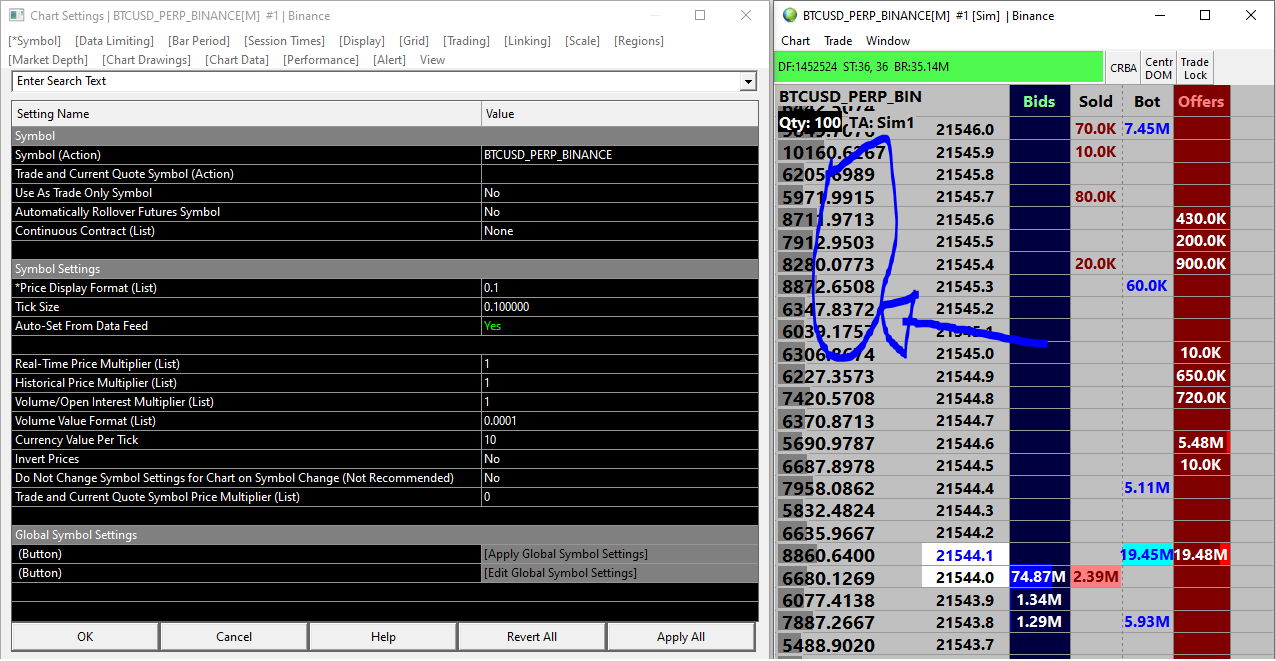Viewport: 1276px width, 661px height.
Task: Click the OK button
Action: [85, 637]
